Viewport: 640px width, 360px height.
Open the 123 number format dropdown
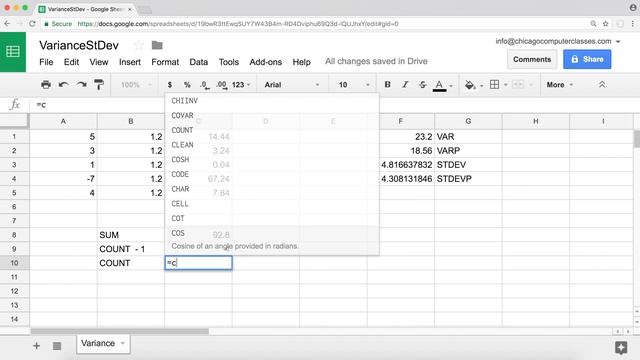pyautogui.click(x=241, y=84)
